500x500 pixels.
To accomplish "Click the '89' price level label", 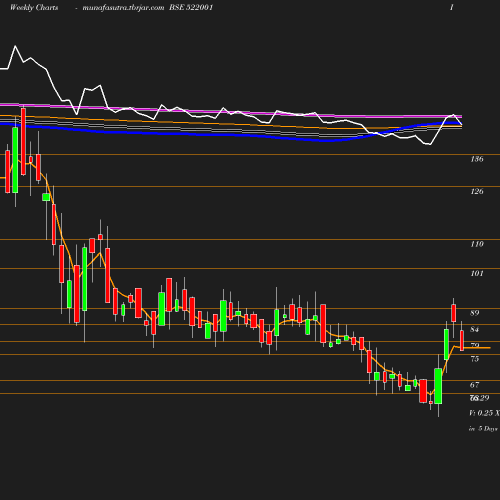I will click(x=475, y=313).
